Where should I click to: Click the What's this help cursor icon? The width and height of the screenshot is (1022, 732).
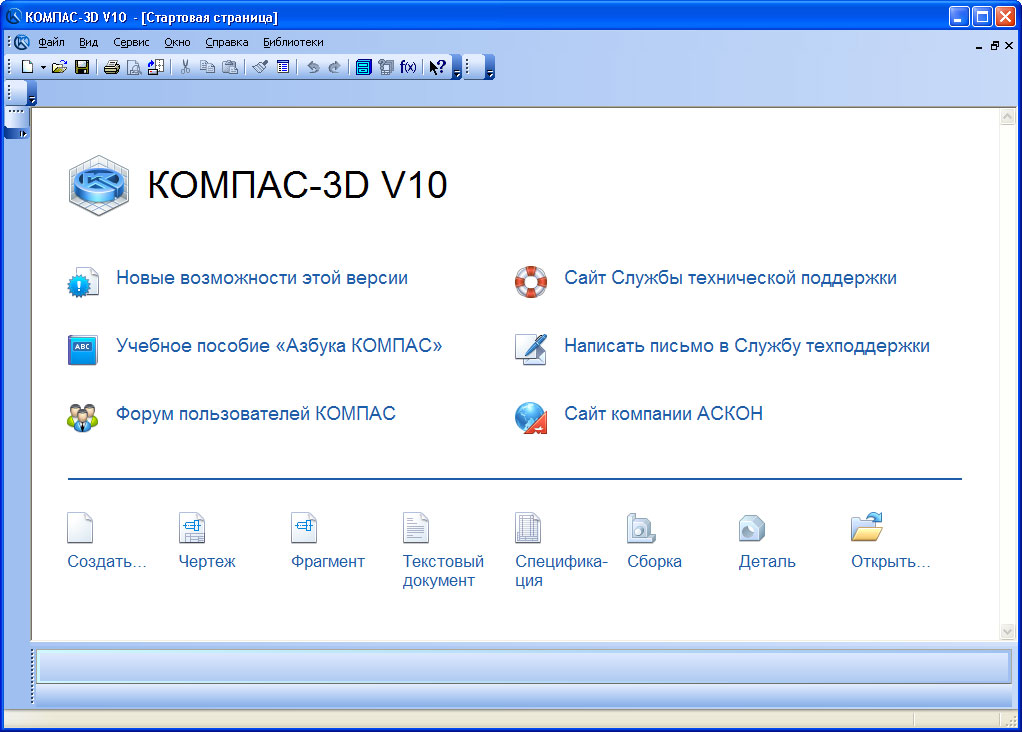[437, 67]
